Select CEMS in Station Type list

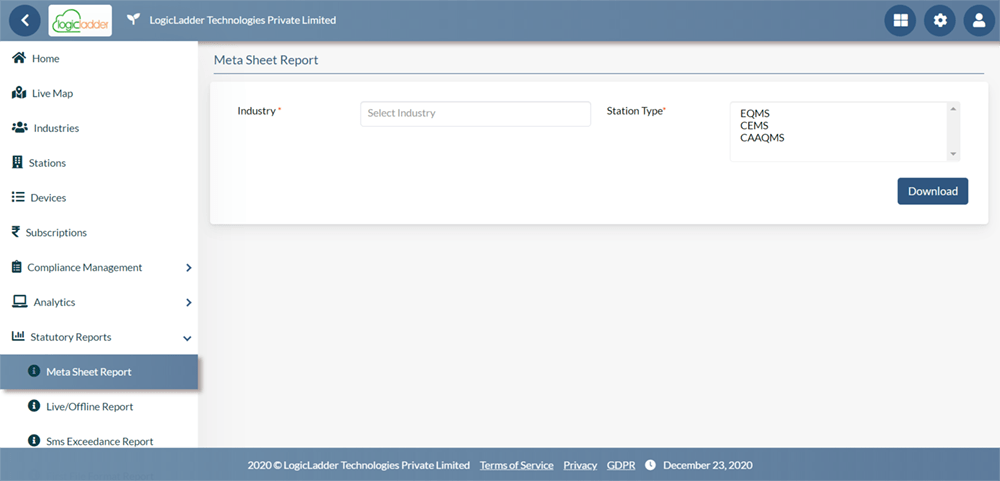[754, 126]
